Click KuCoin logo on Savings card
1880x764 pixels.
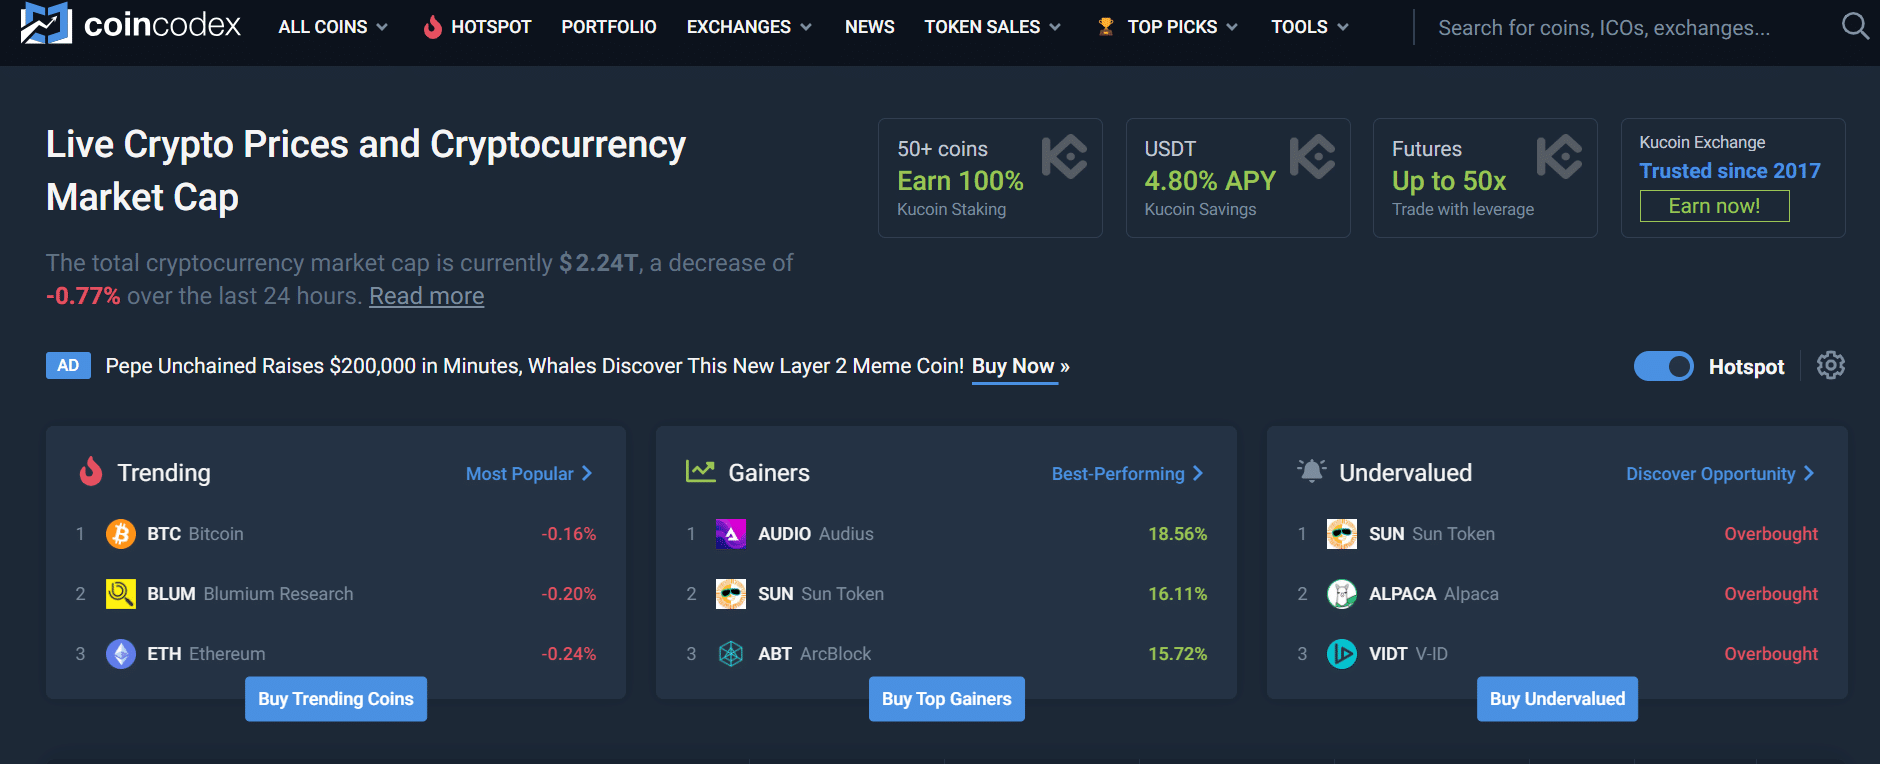pyautogui.click(x=1312, y=157)
